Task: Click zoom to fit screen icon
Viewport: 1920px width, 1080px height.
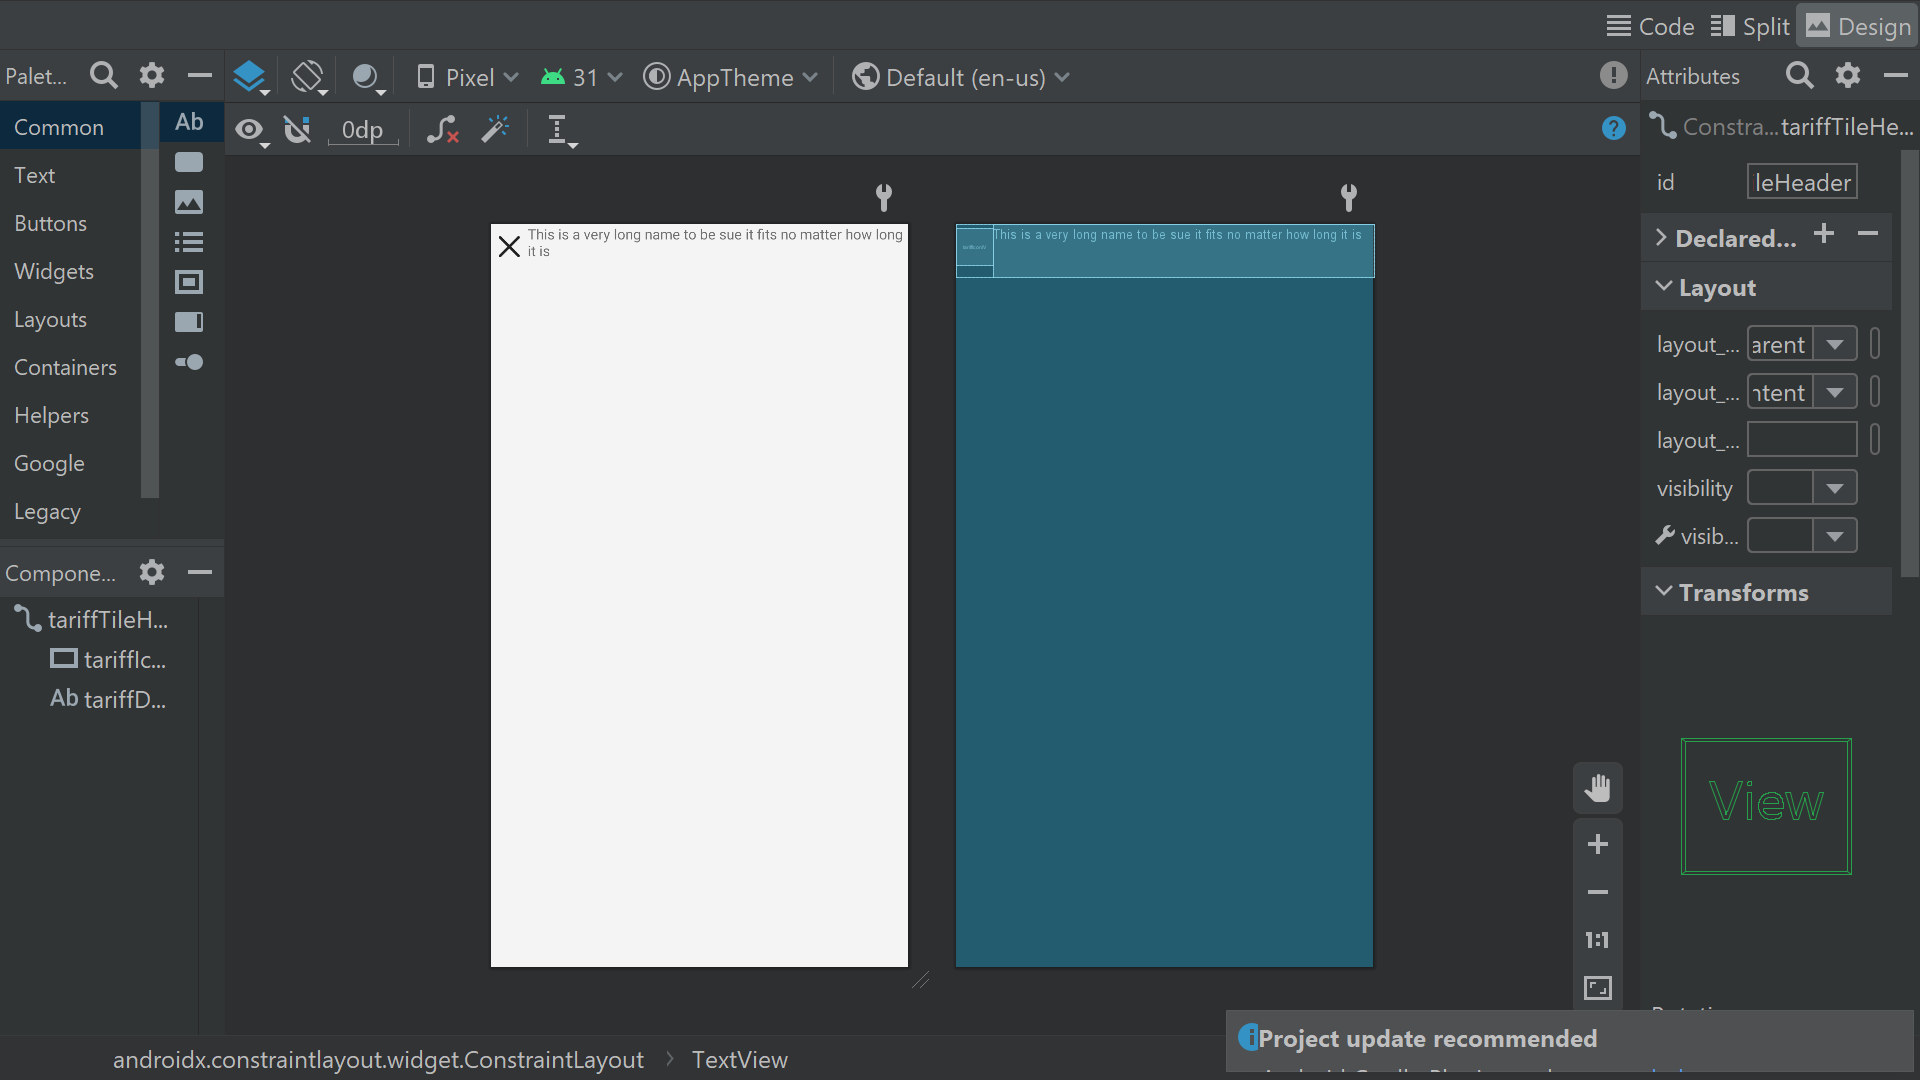Action: (1598, 988)
